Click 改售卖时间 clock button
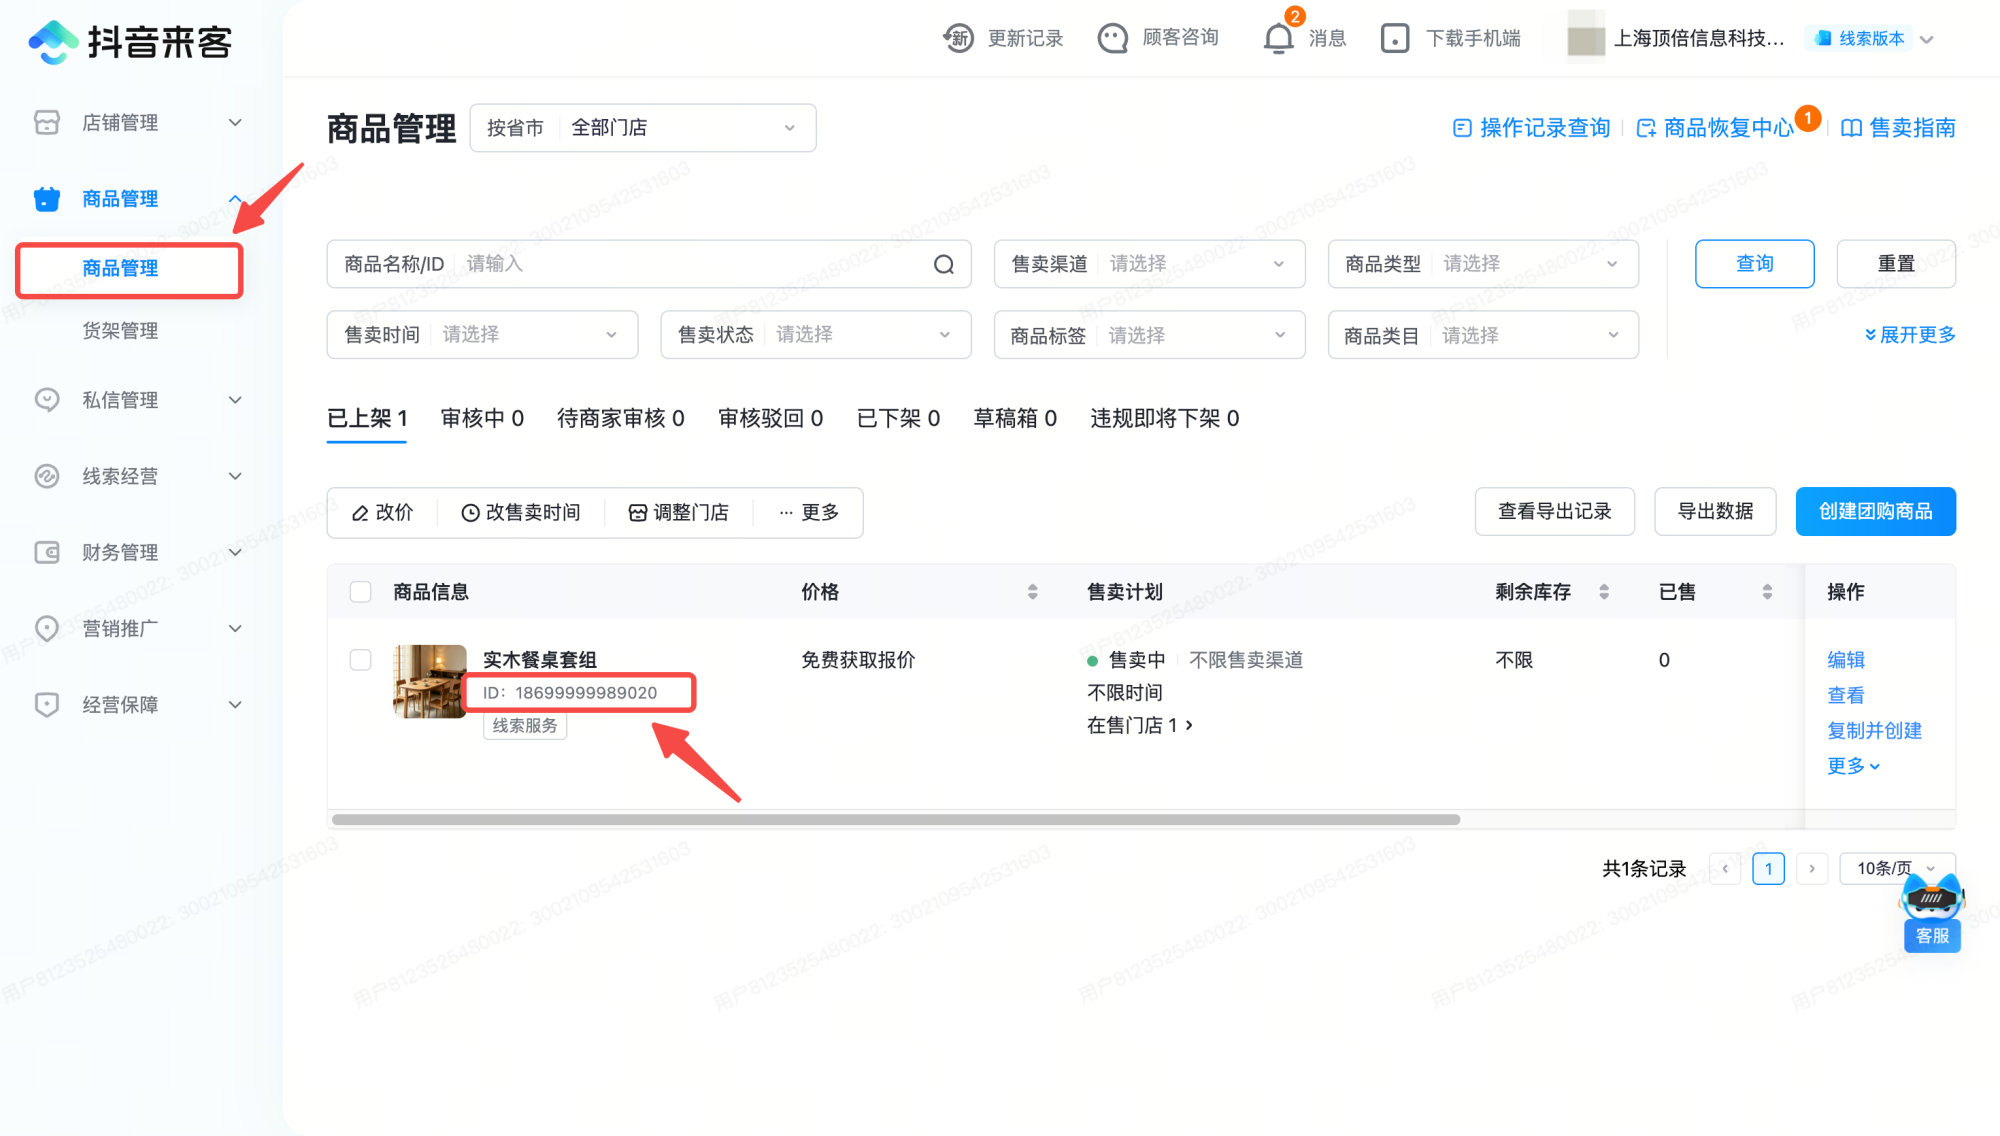2000x1136 pixels. [520, 512]
